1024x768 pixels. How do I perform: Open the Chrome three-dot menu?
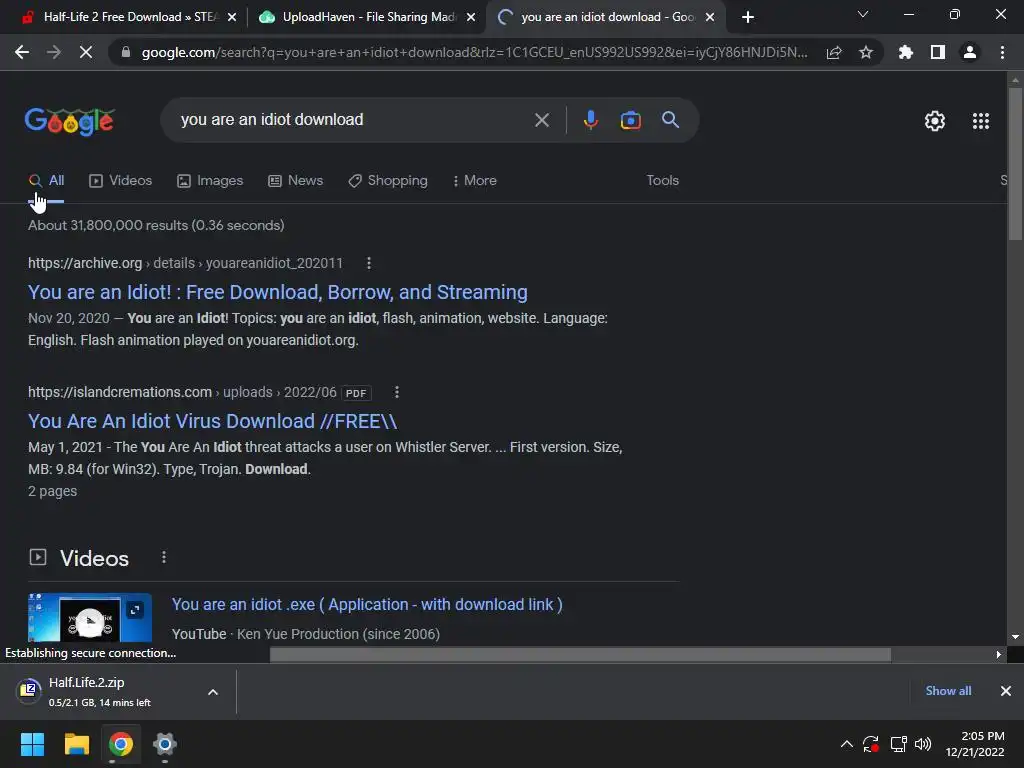pos(1002,52)
